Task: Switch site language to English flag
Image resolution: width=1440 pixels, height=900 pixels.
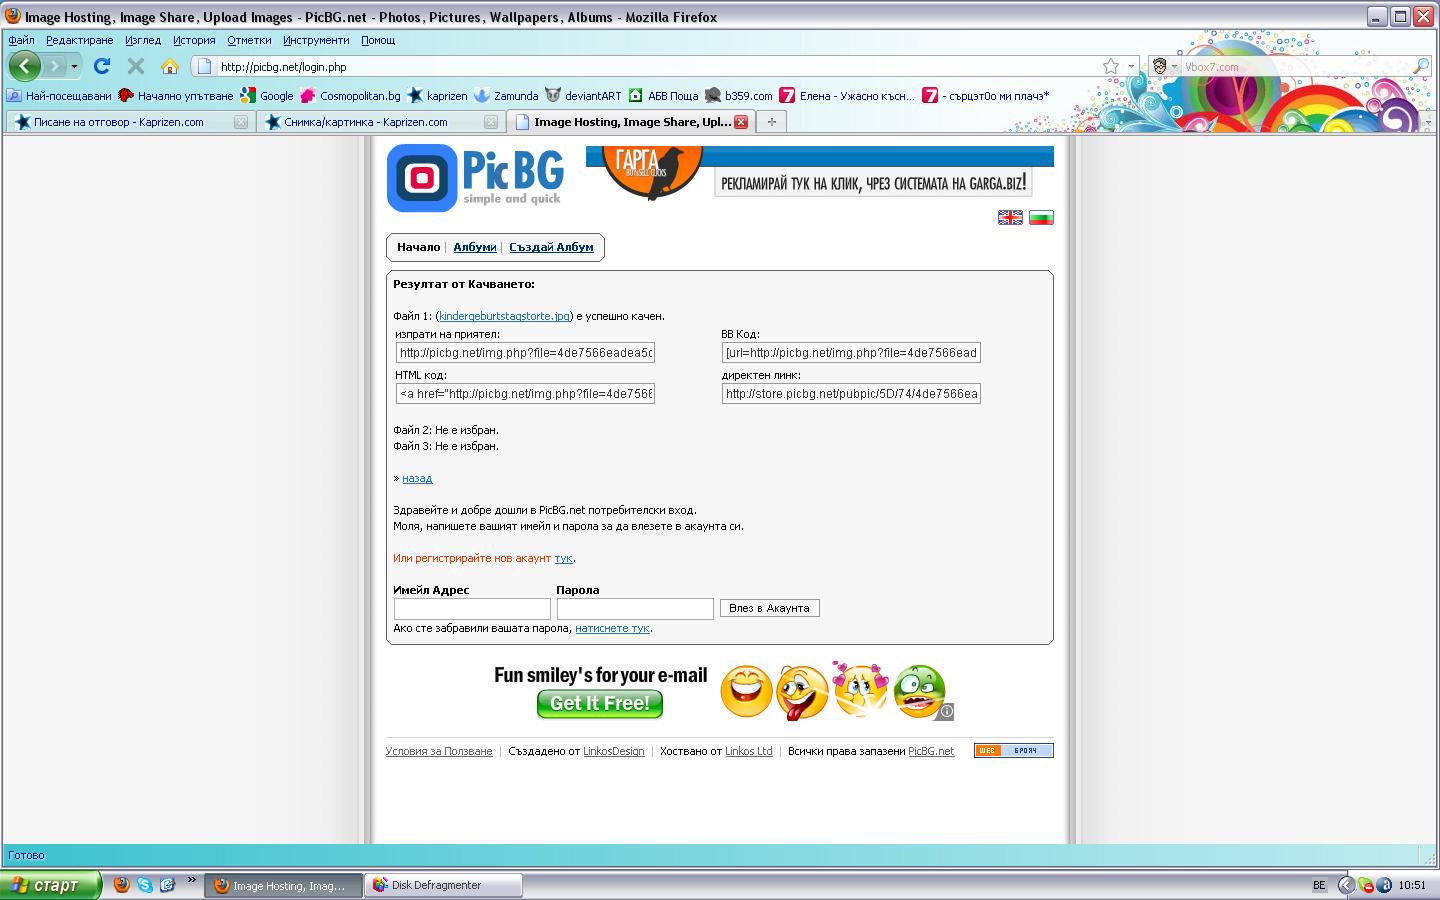Action: click(1010, 218)
